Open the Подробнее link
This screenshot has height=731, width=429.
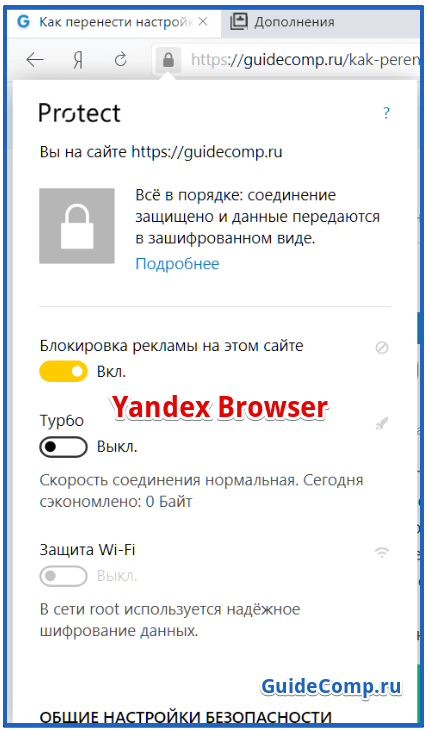coord(177,264)
